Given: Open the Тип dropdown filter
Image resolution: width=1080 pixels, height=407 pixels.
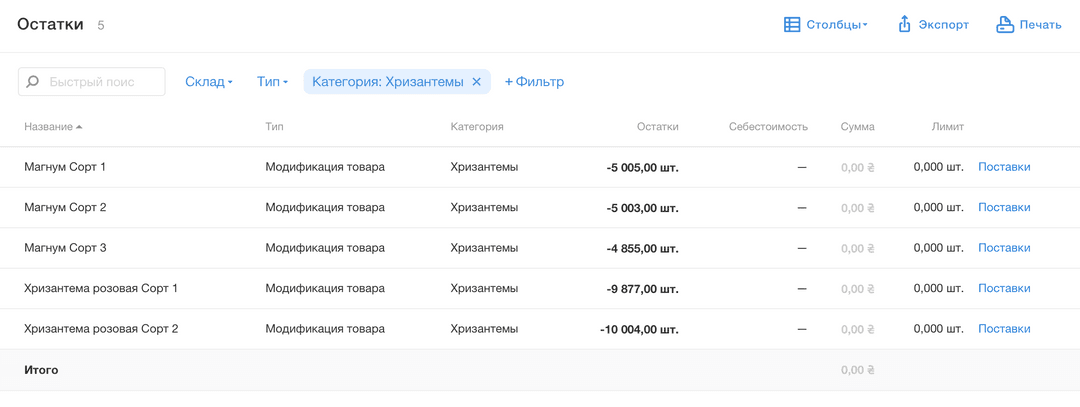Looking at the screenshot, I should [272, 82].
